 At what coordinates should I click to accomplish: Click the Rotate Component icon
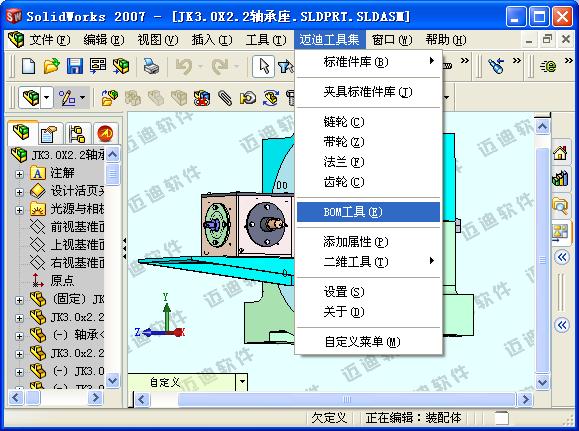(x=271, y=98)
